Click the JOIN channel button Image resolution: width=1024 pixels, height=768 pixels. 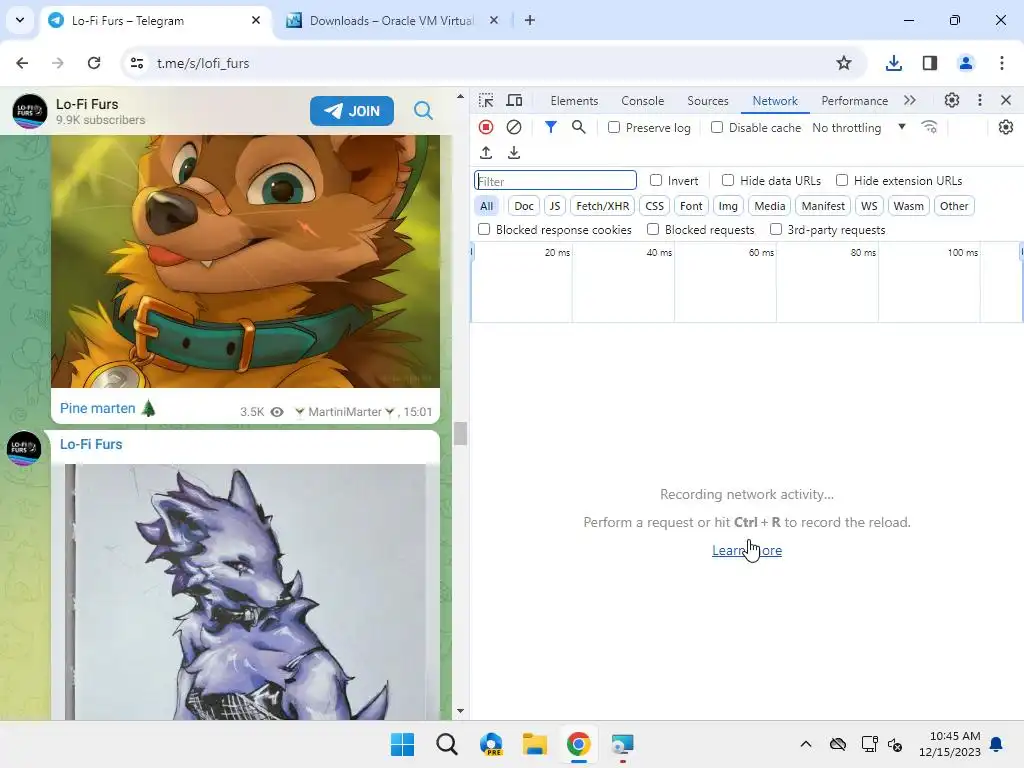(352, 111)
